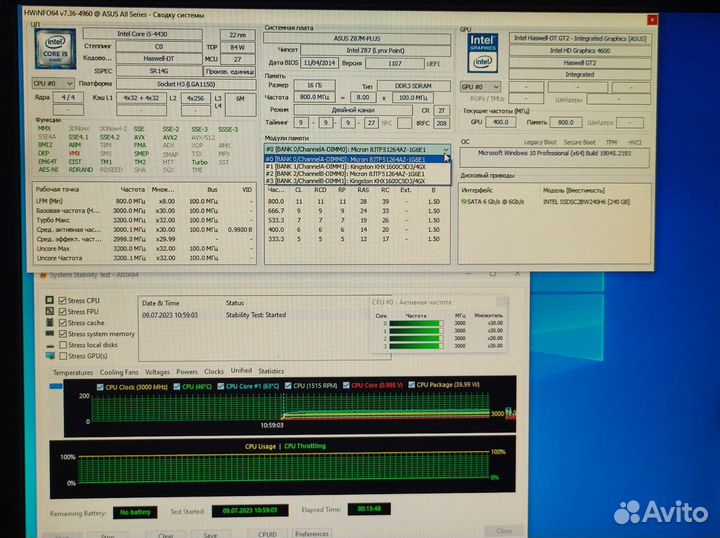The width and height of the screenshot is (720, 538).
Task: Switch to the Cooling Fans tab
Action: click(x=119, y=372)
